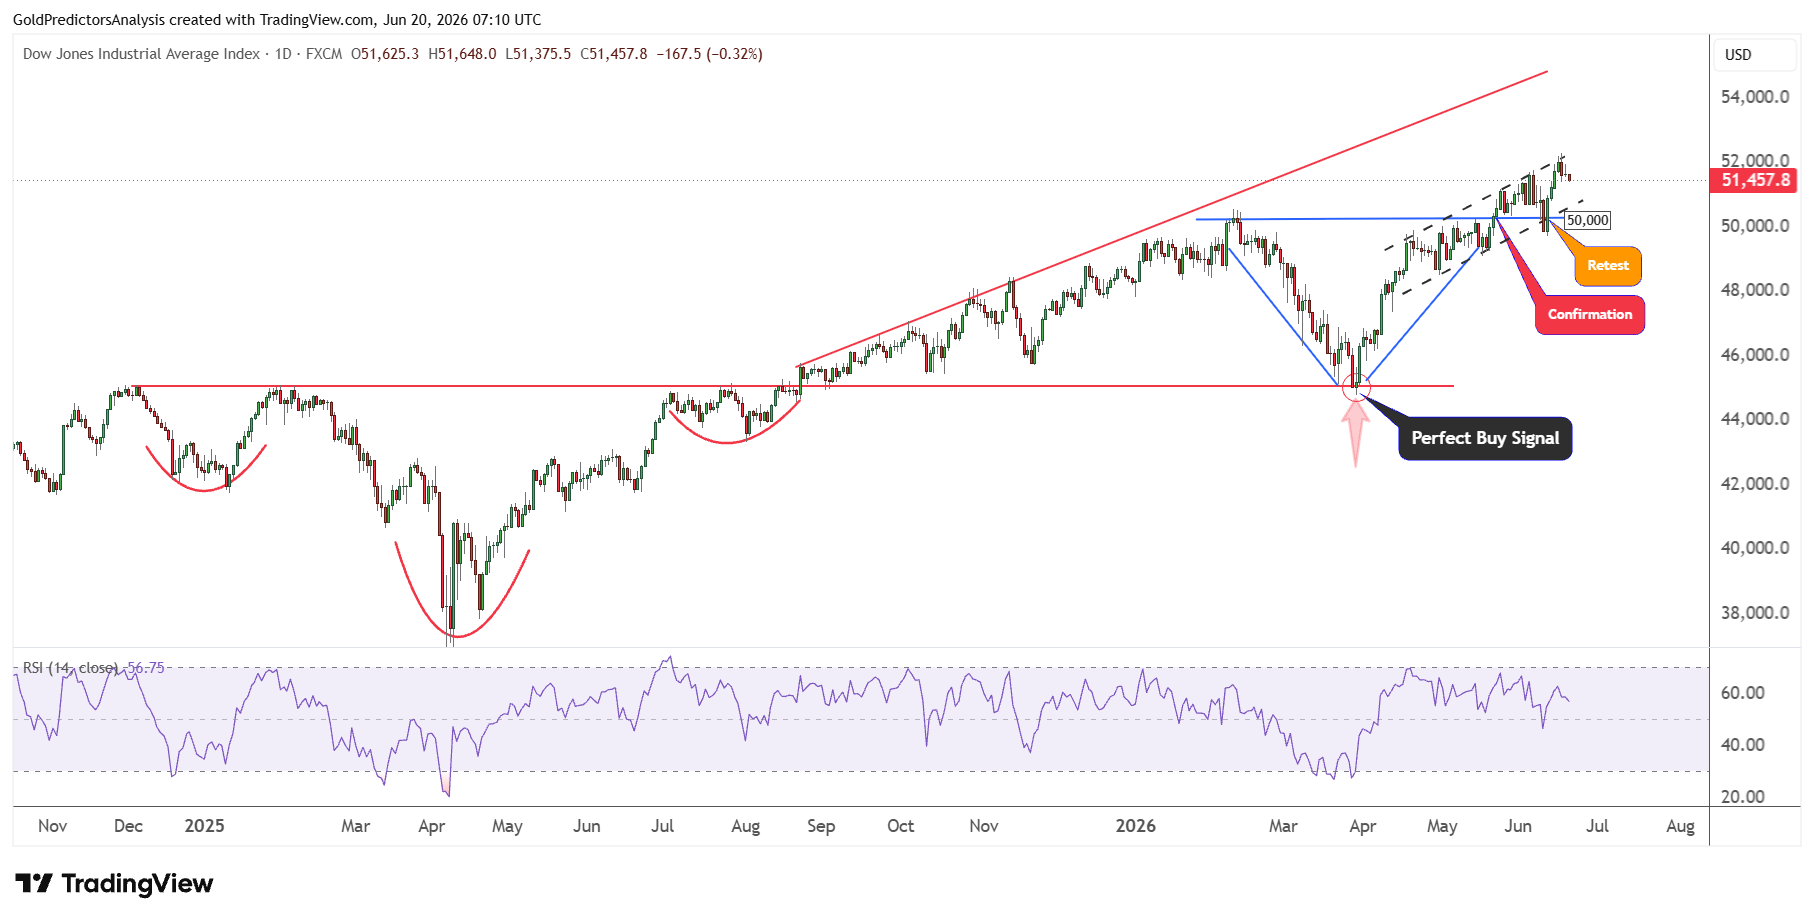Image resolution: width=1814 pixels, height=921 pixels.
Task: Click the 1D timeframe label in chart header
Action: point(283,54)
